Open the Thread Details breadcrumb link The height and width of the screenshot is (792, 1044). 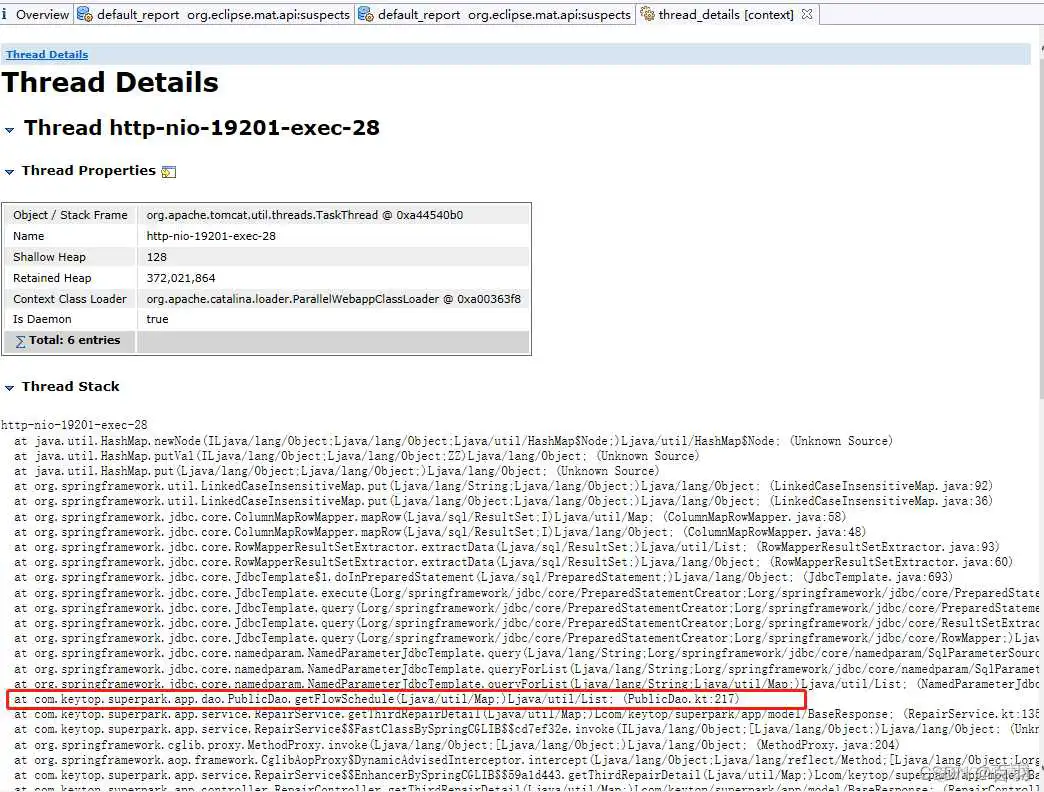[47, 55]
